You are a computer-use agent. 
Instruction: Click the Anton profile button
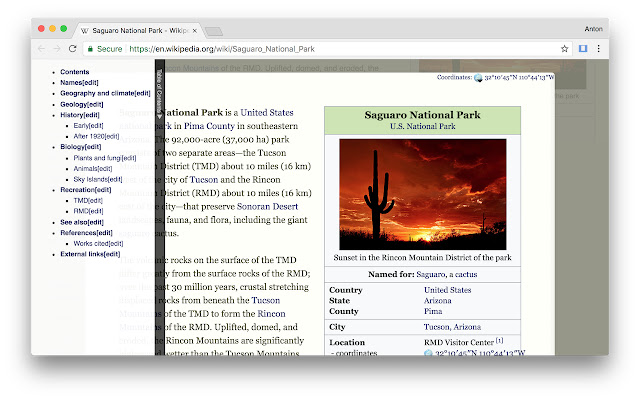tap(593, 29)
